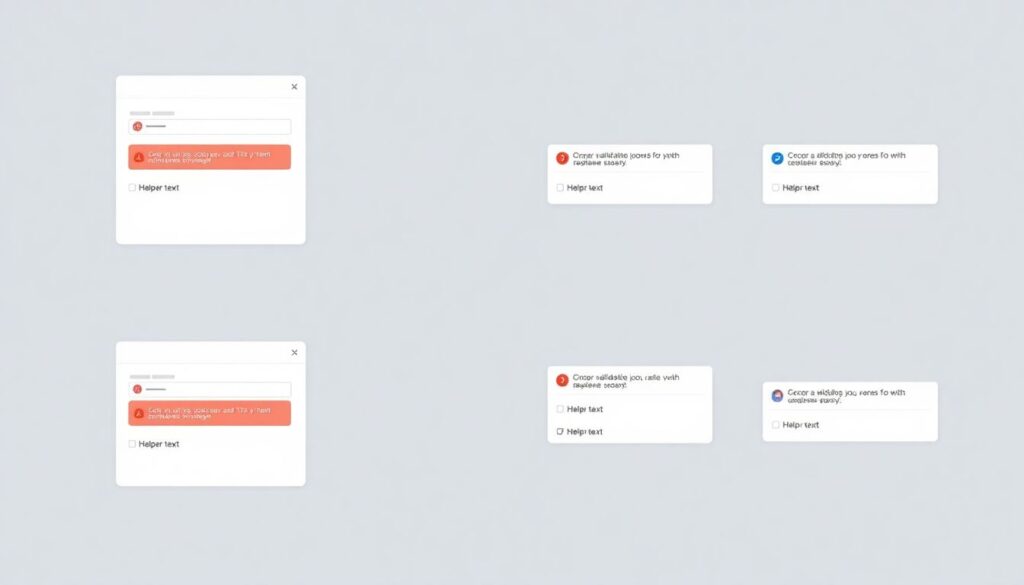Click the red status icon in the top middle card
Viewport: 1024px width, 585px height.
[562, 158]
